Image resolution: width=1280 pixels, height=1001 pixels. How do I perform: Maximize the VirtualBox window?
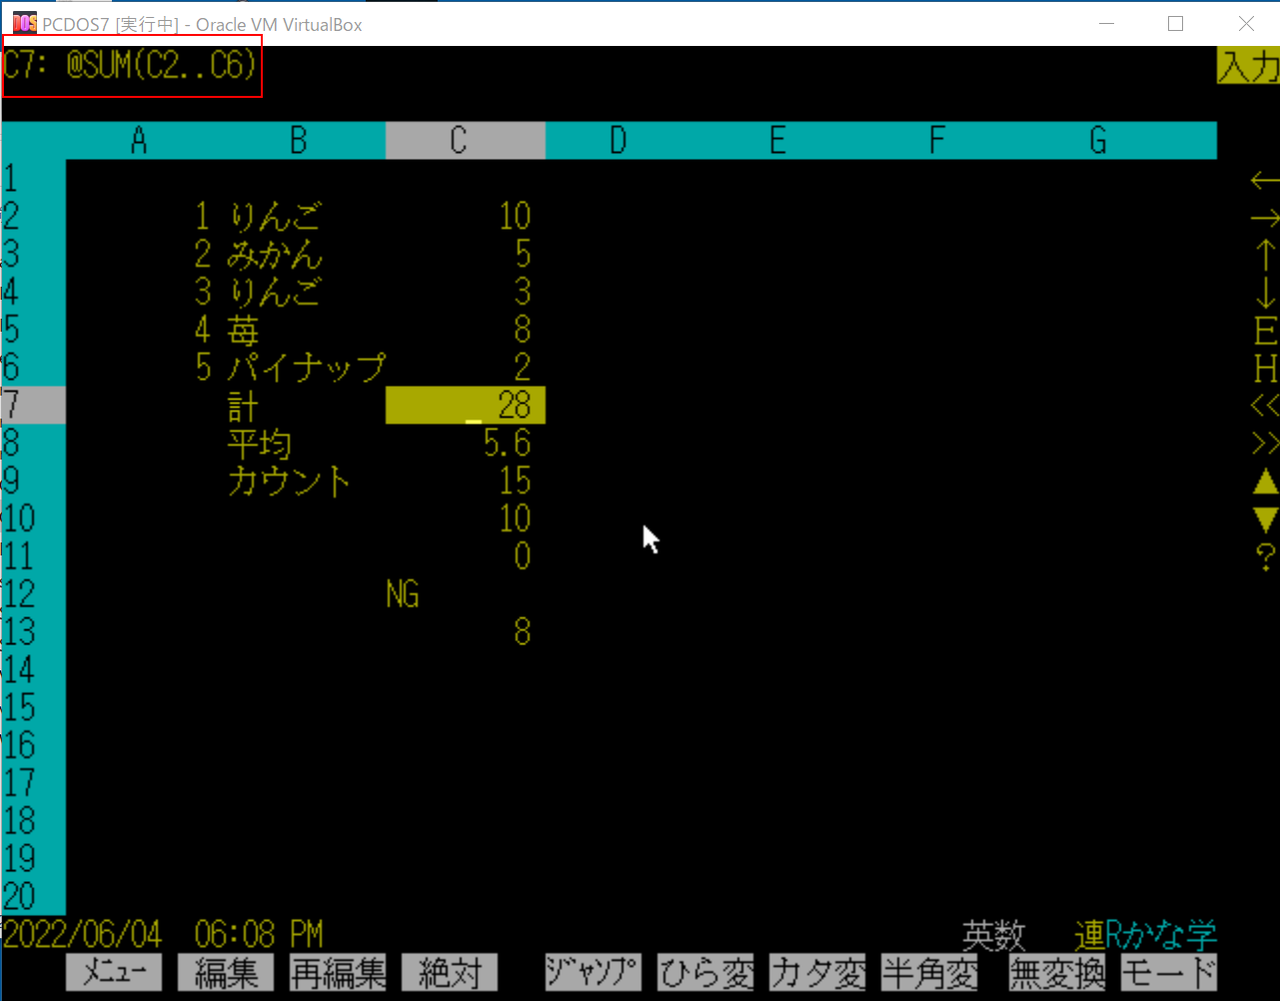1176,23
